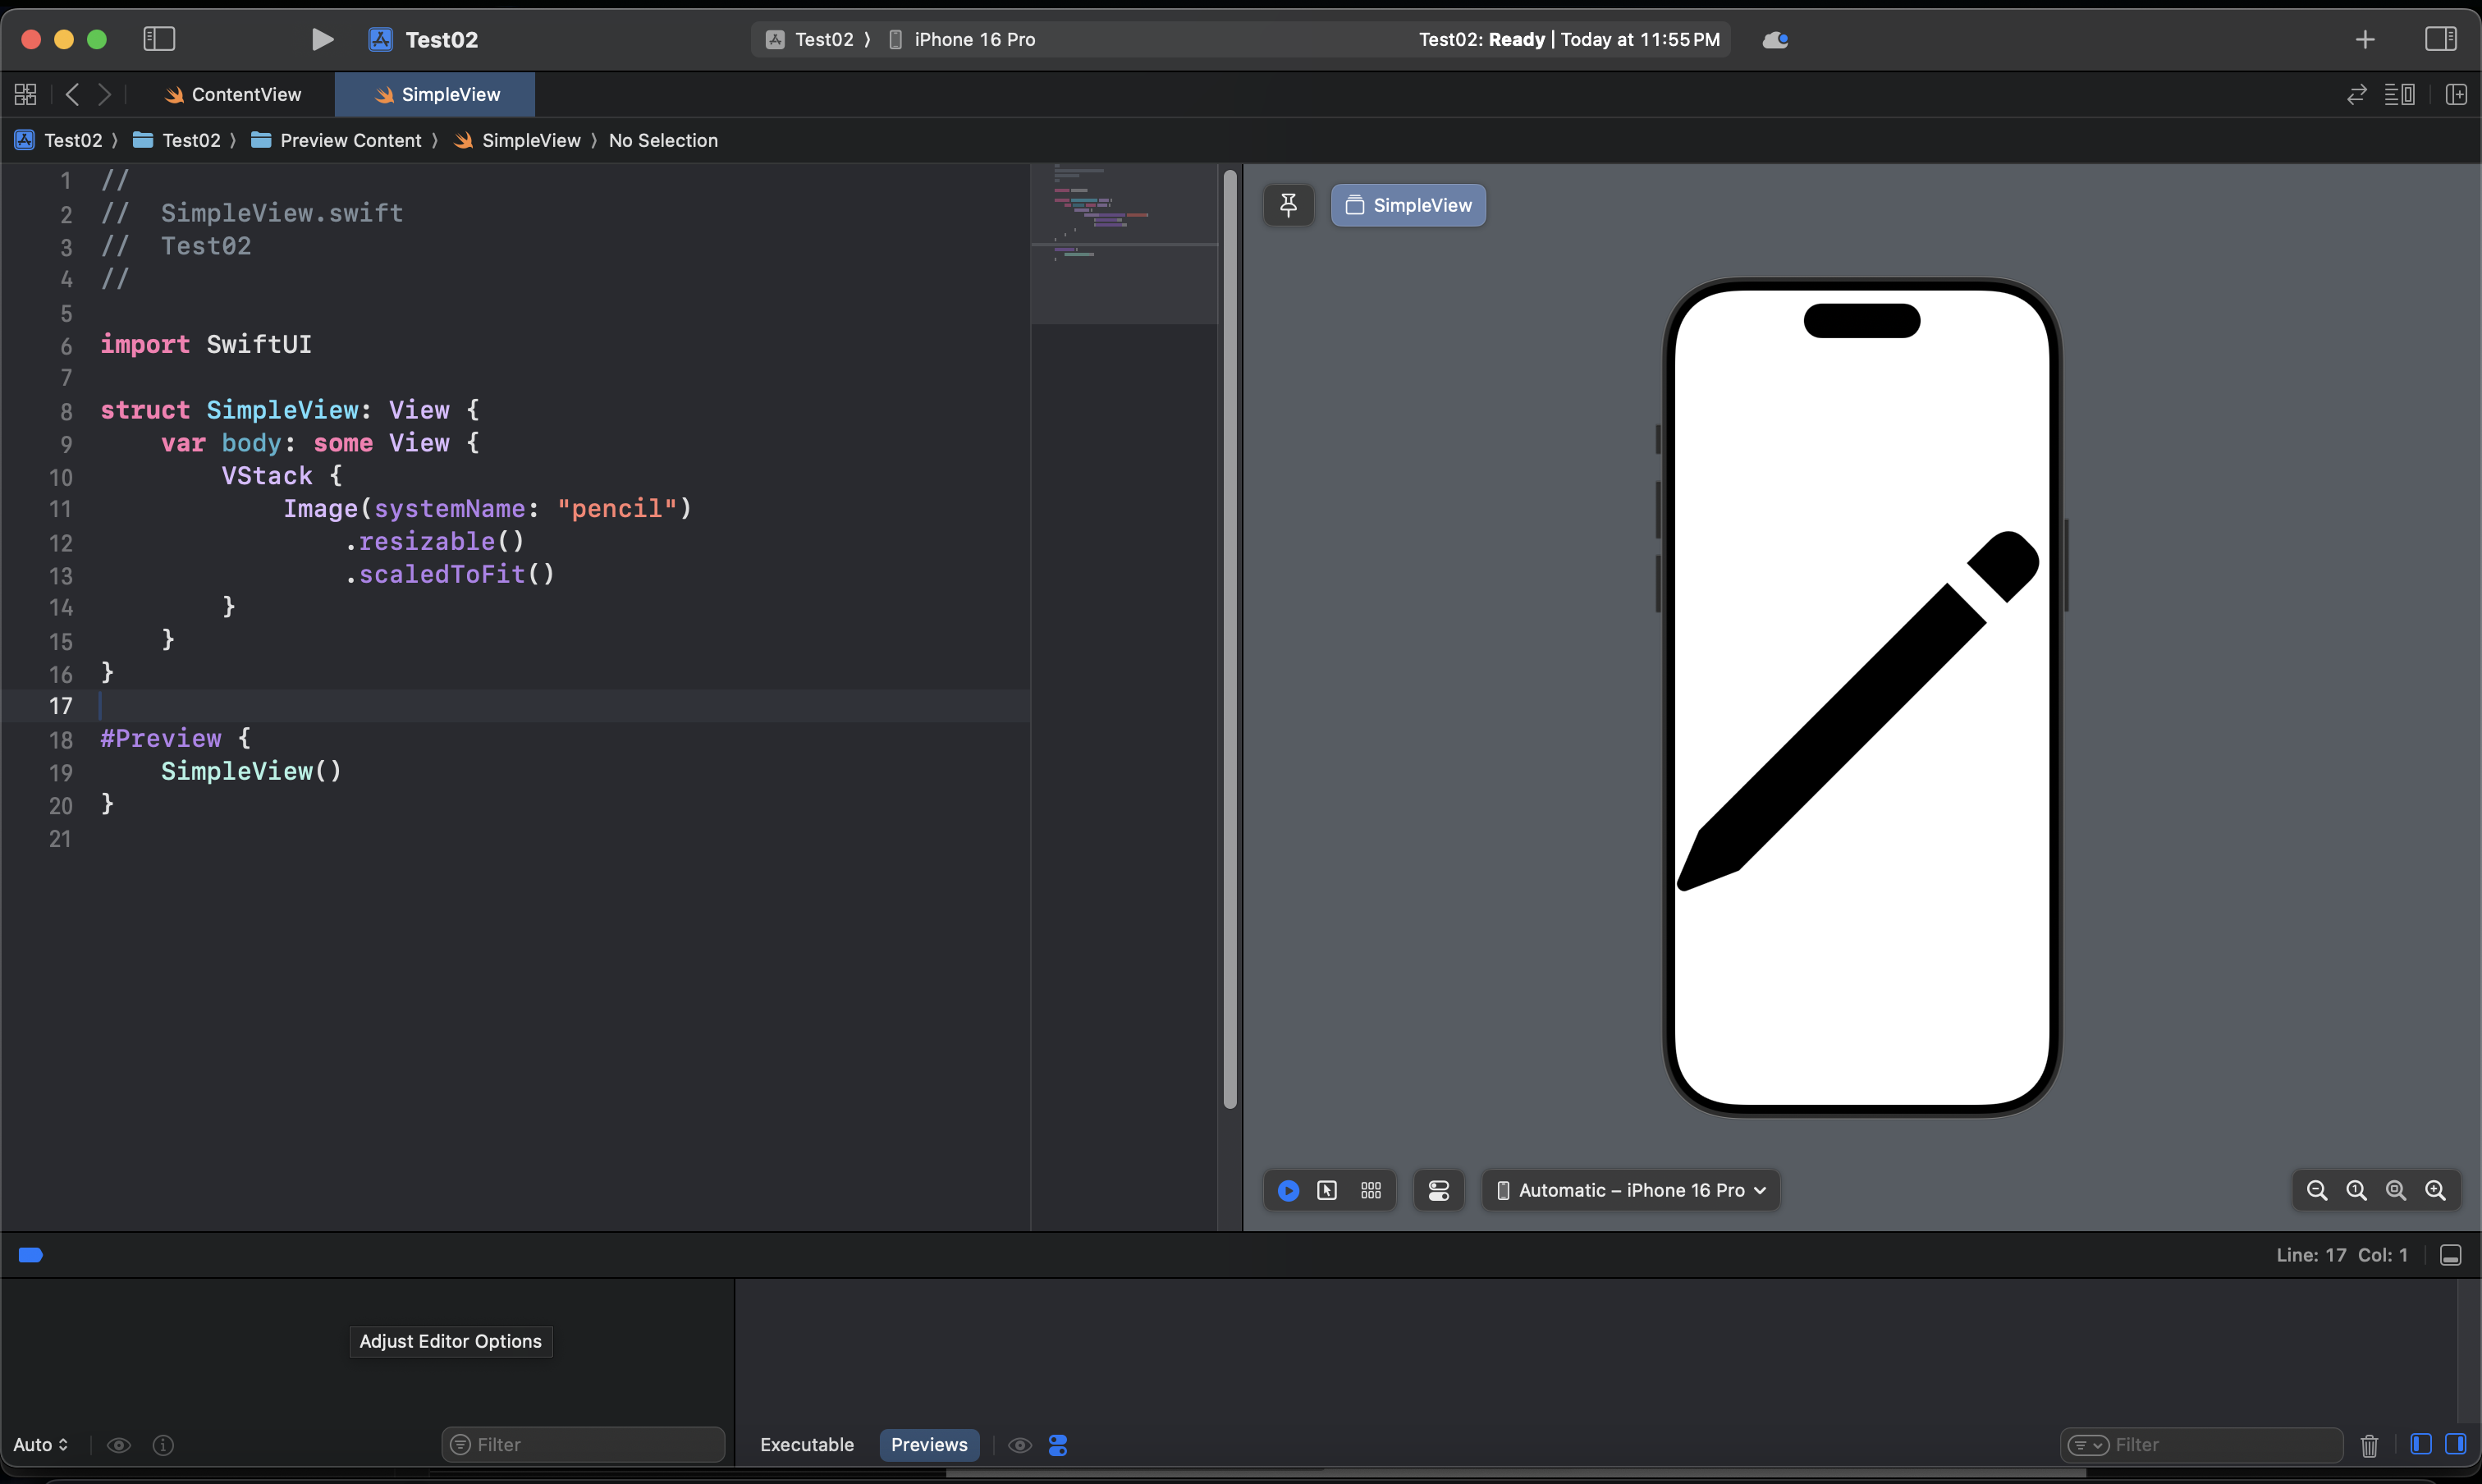The width and height of the screenshot is (2482, 1484).
Task: Click the SimpleView preview button
Action: click(1408, 205)
